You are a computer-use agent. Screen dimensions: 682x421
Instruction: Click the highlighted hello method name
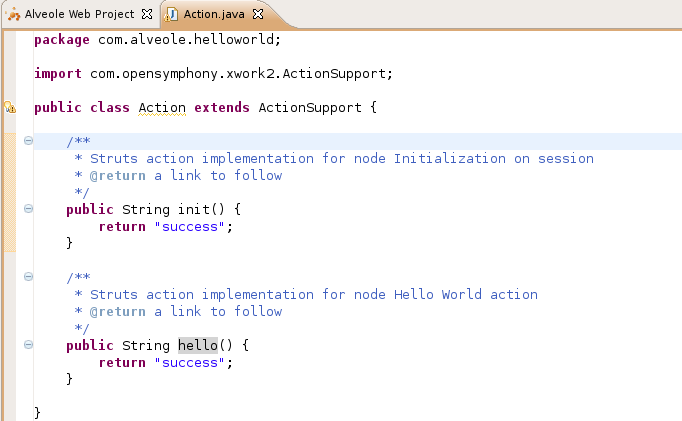(197, 345)
